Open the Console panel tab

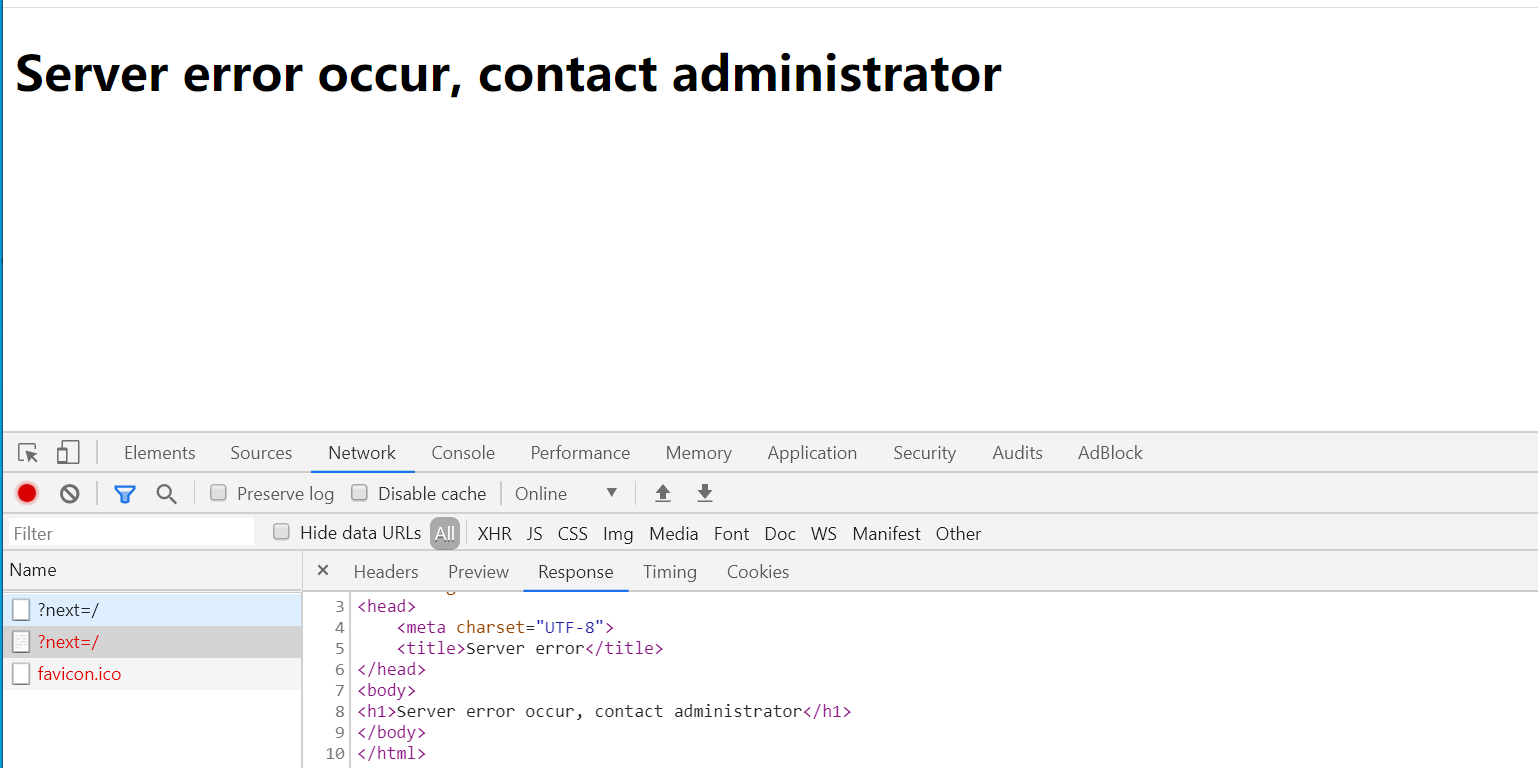[x=463, y=453]
